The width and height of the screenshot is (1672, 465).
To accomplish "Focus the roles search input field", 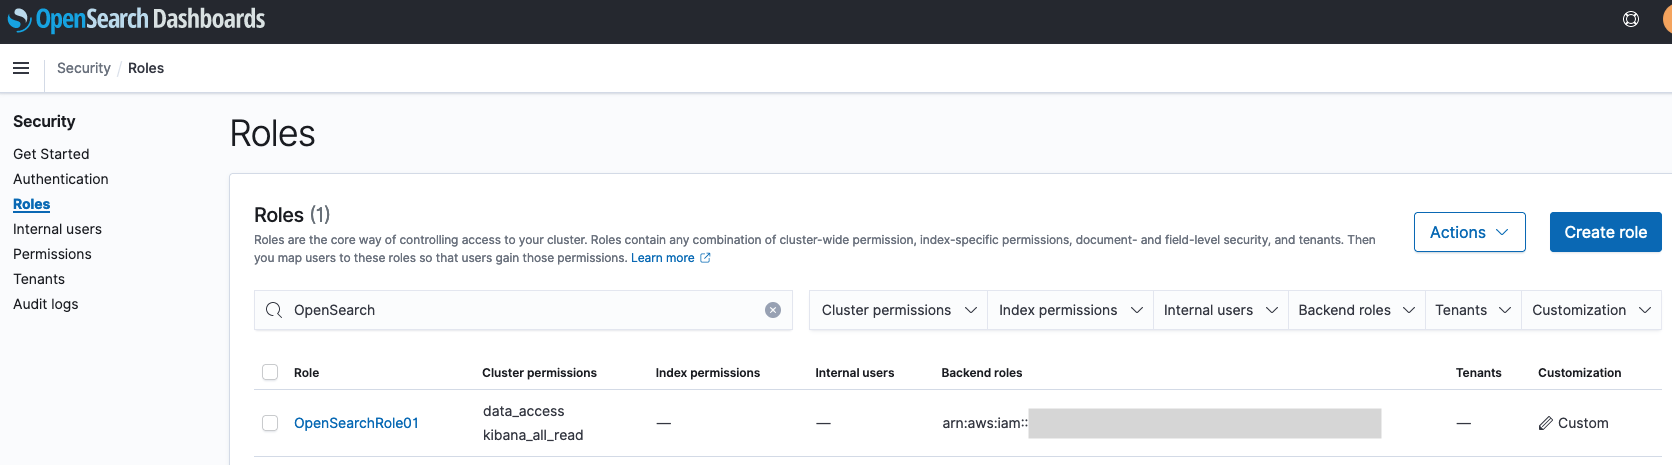I will (520, 310).
